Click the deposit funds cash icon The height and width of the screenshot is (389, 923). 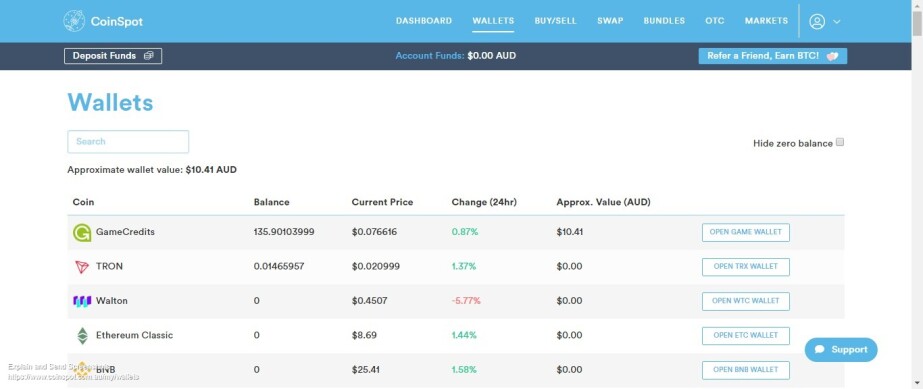click(148, 56)
